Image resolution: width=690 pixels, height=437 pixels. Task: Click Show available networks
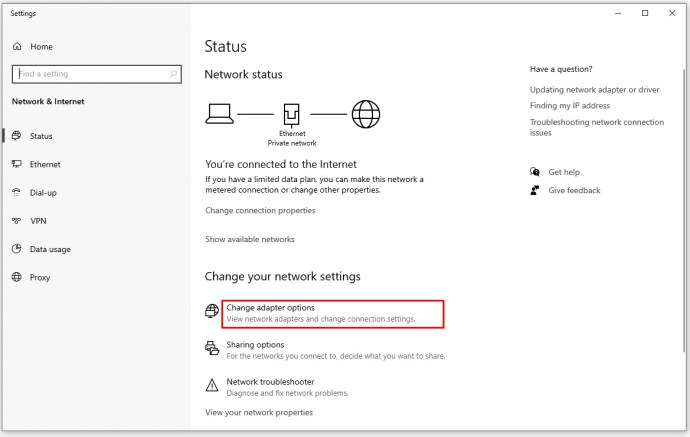250,239
